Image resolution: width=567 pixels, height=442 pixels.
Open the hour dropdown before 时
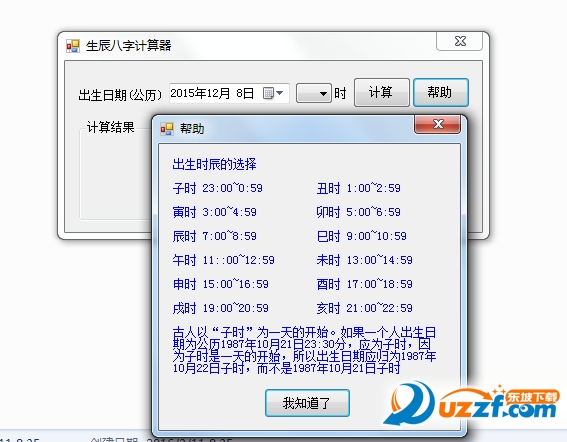[314, 94]
